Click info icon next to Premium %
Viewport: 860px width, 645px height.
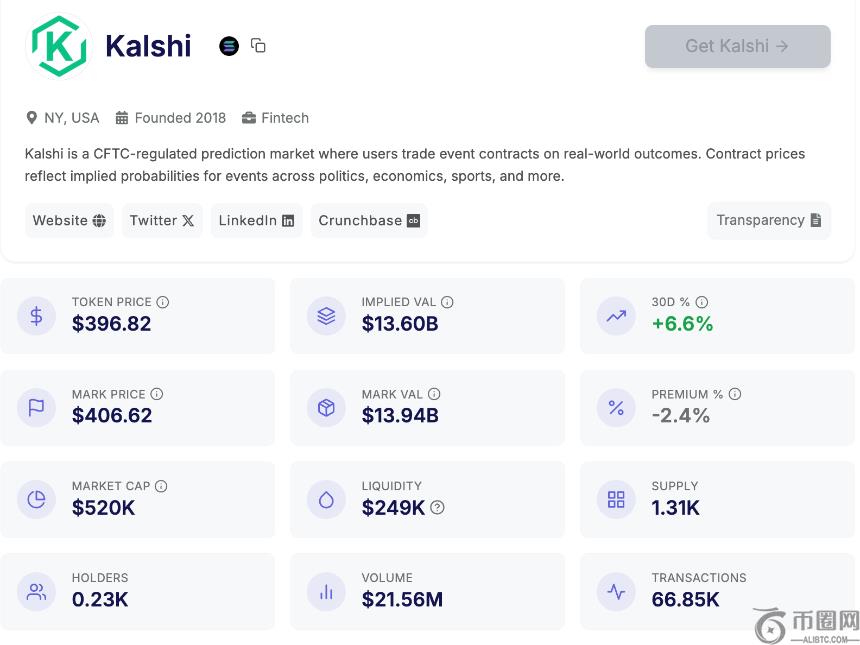pyautogui.click(x=735, y=394)
